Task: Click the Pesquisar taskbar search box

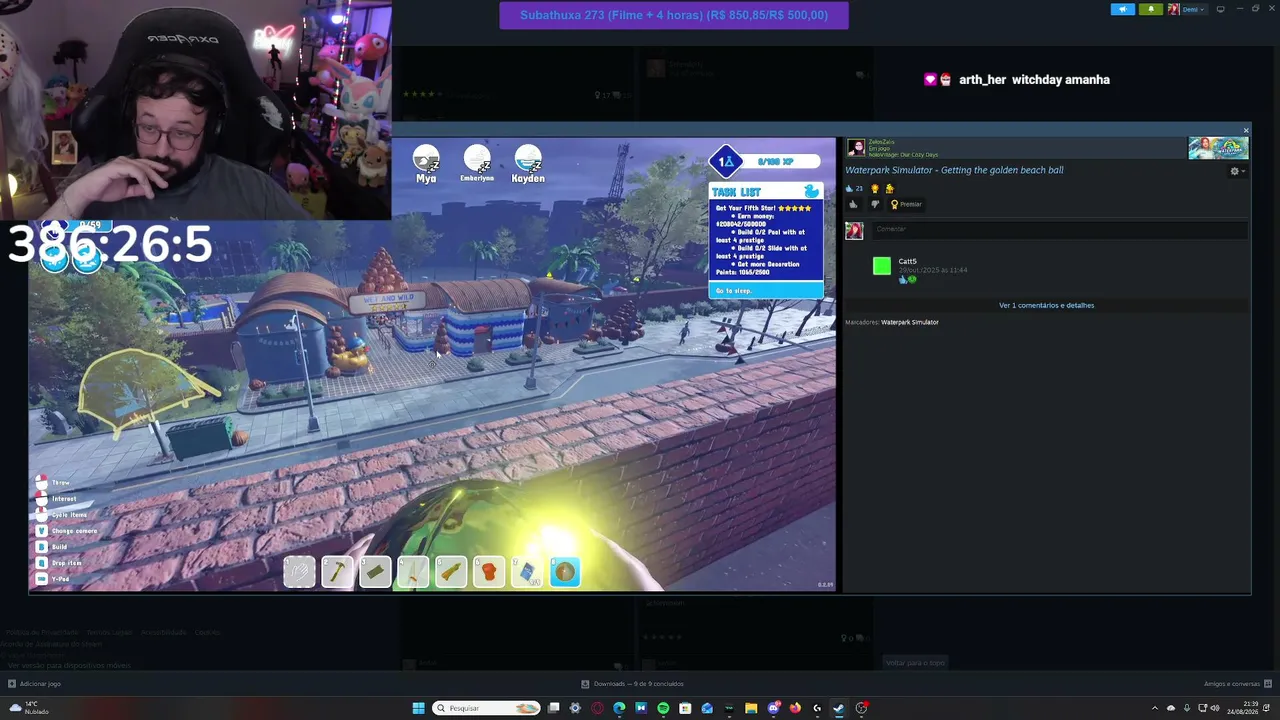Action: point(487,708)
